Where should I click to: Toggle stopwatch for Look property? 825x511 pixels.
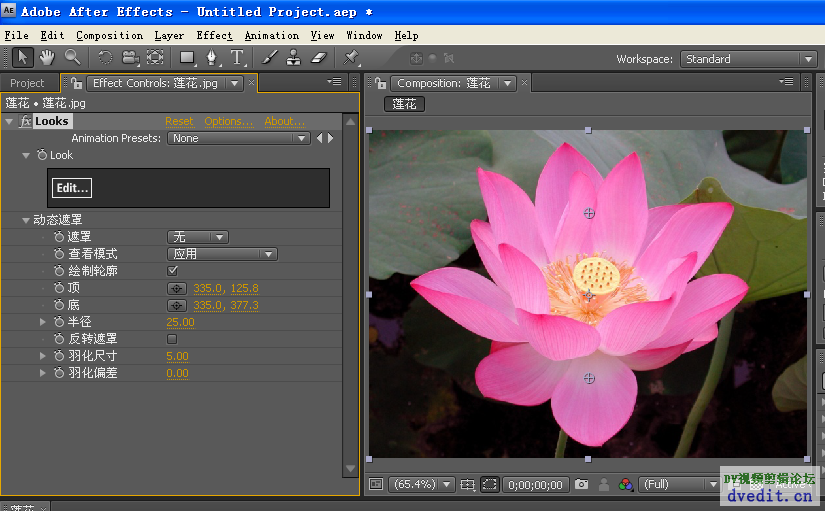42,155
